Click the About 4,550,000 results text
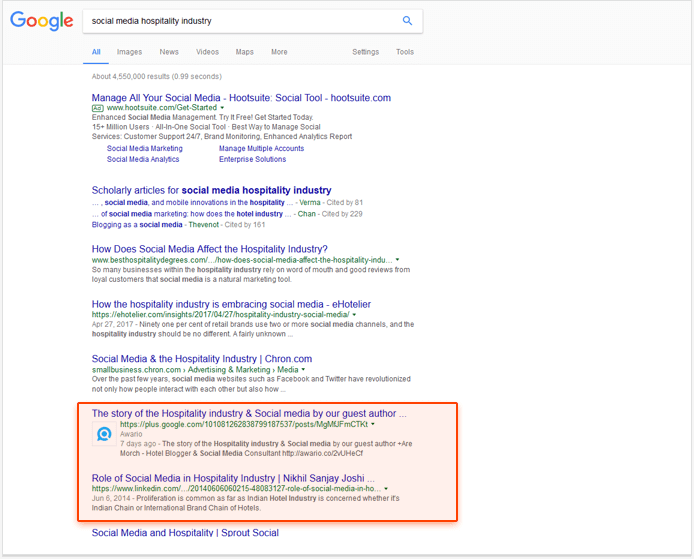The width and height of the screenshot is (694, 559). click(157, 77)
